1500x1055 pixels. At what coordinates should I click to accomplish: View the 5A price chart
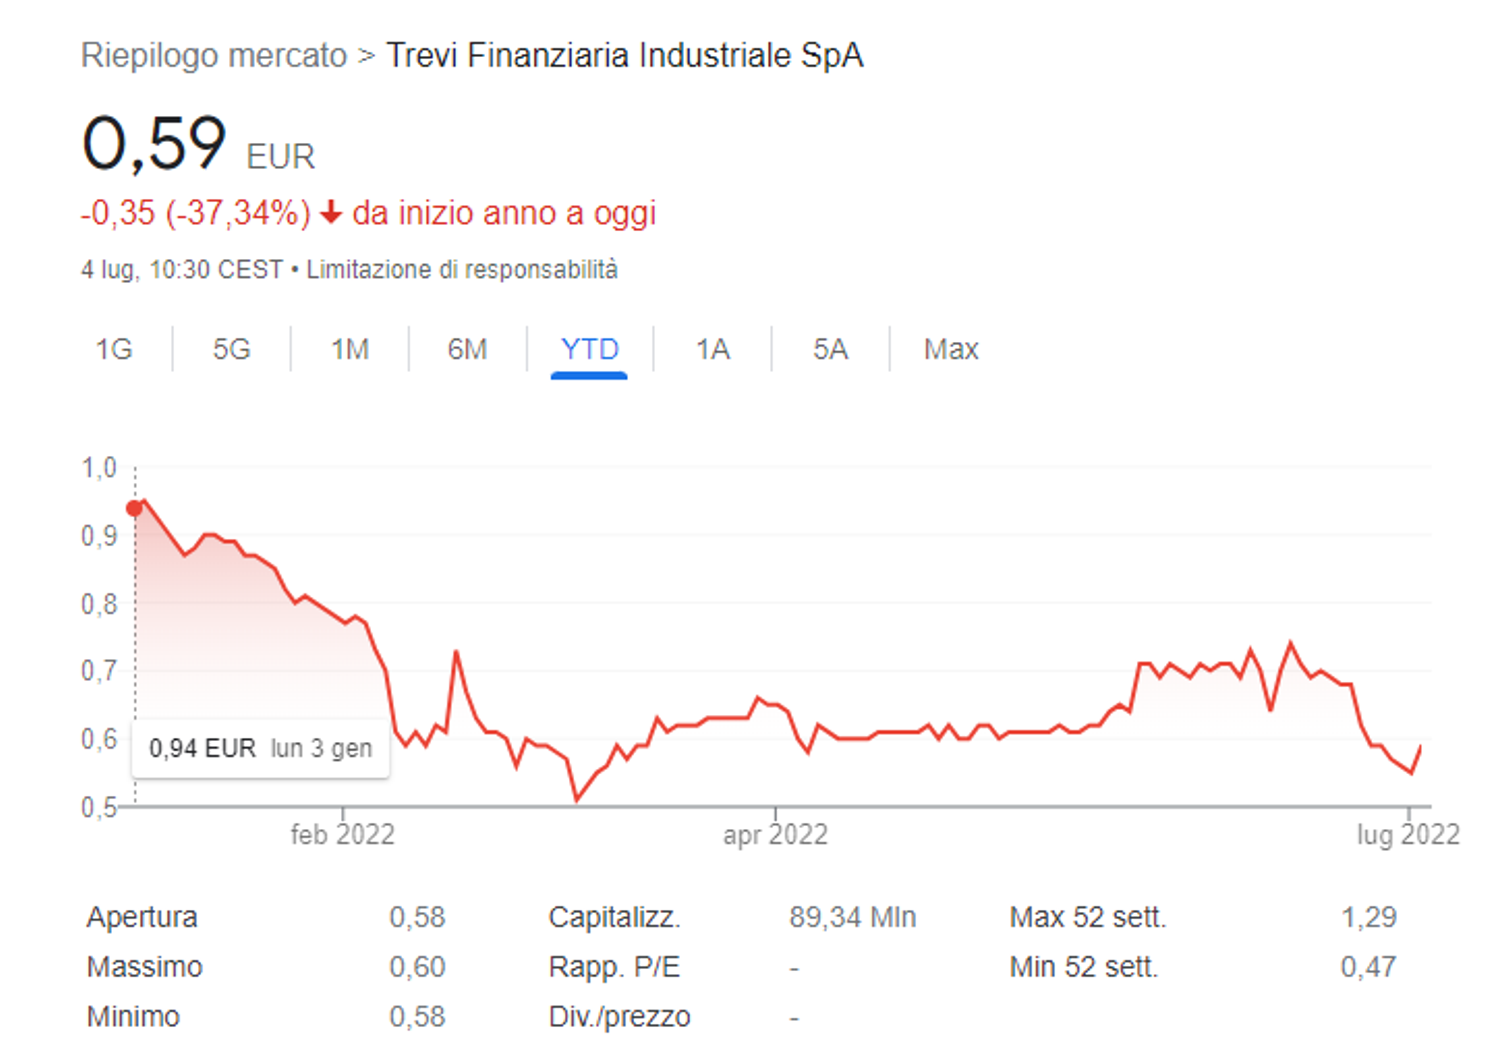(830, 349)
